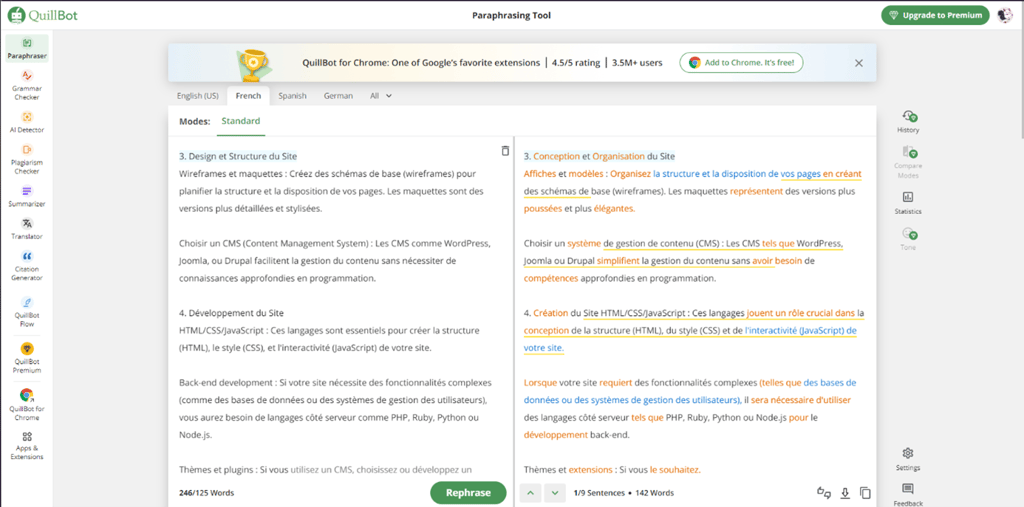Copy the paraphrased output text
1024x507 pixels.
click(865, 493)
